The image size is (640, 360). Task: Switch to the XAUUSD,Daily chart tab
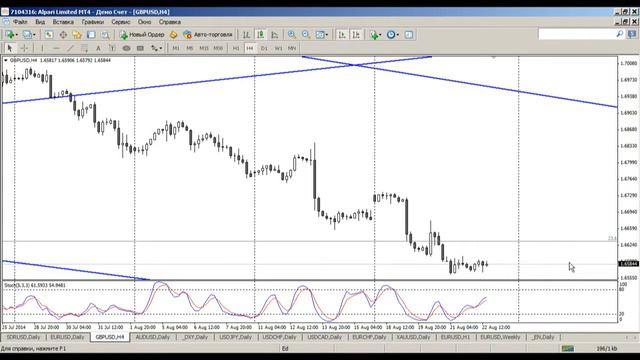(413, 337)
